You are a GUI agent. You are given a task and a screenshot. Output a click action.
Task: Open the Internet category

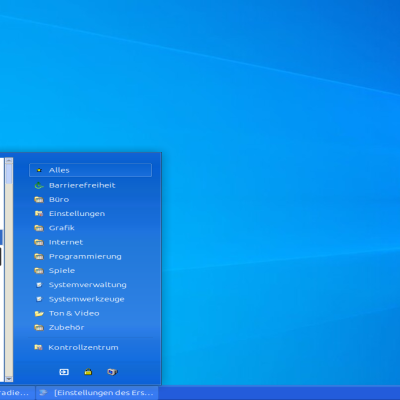point(90,242)
